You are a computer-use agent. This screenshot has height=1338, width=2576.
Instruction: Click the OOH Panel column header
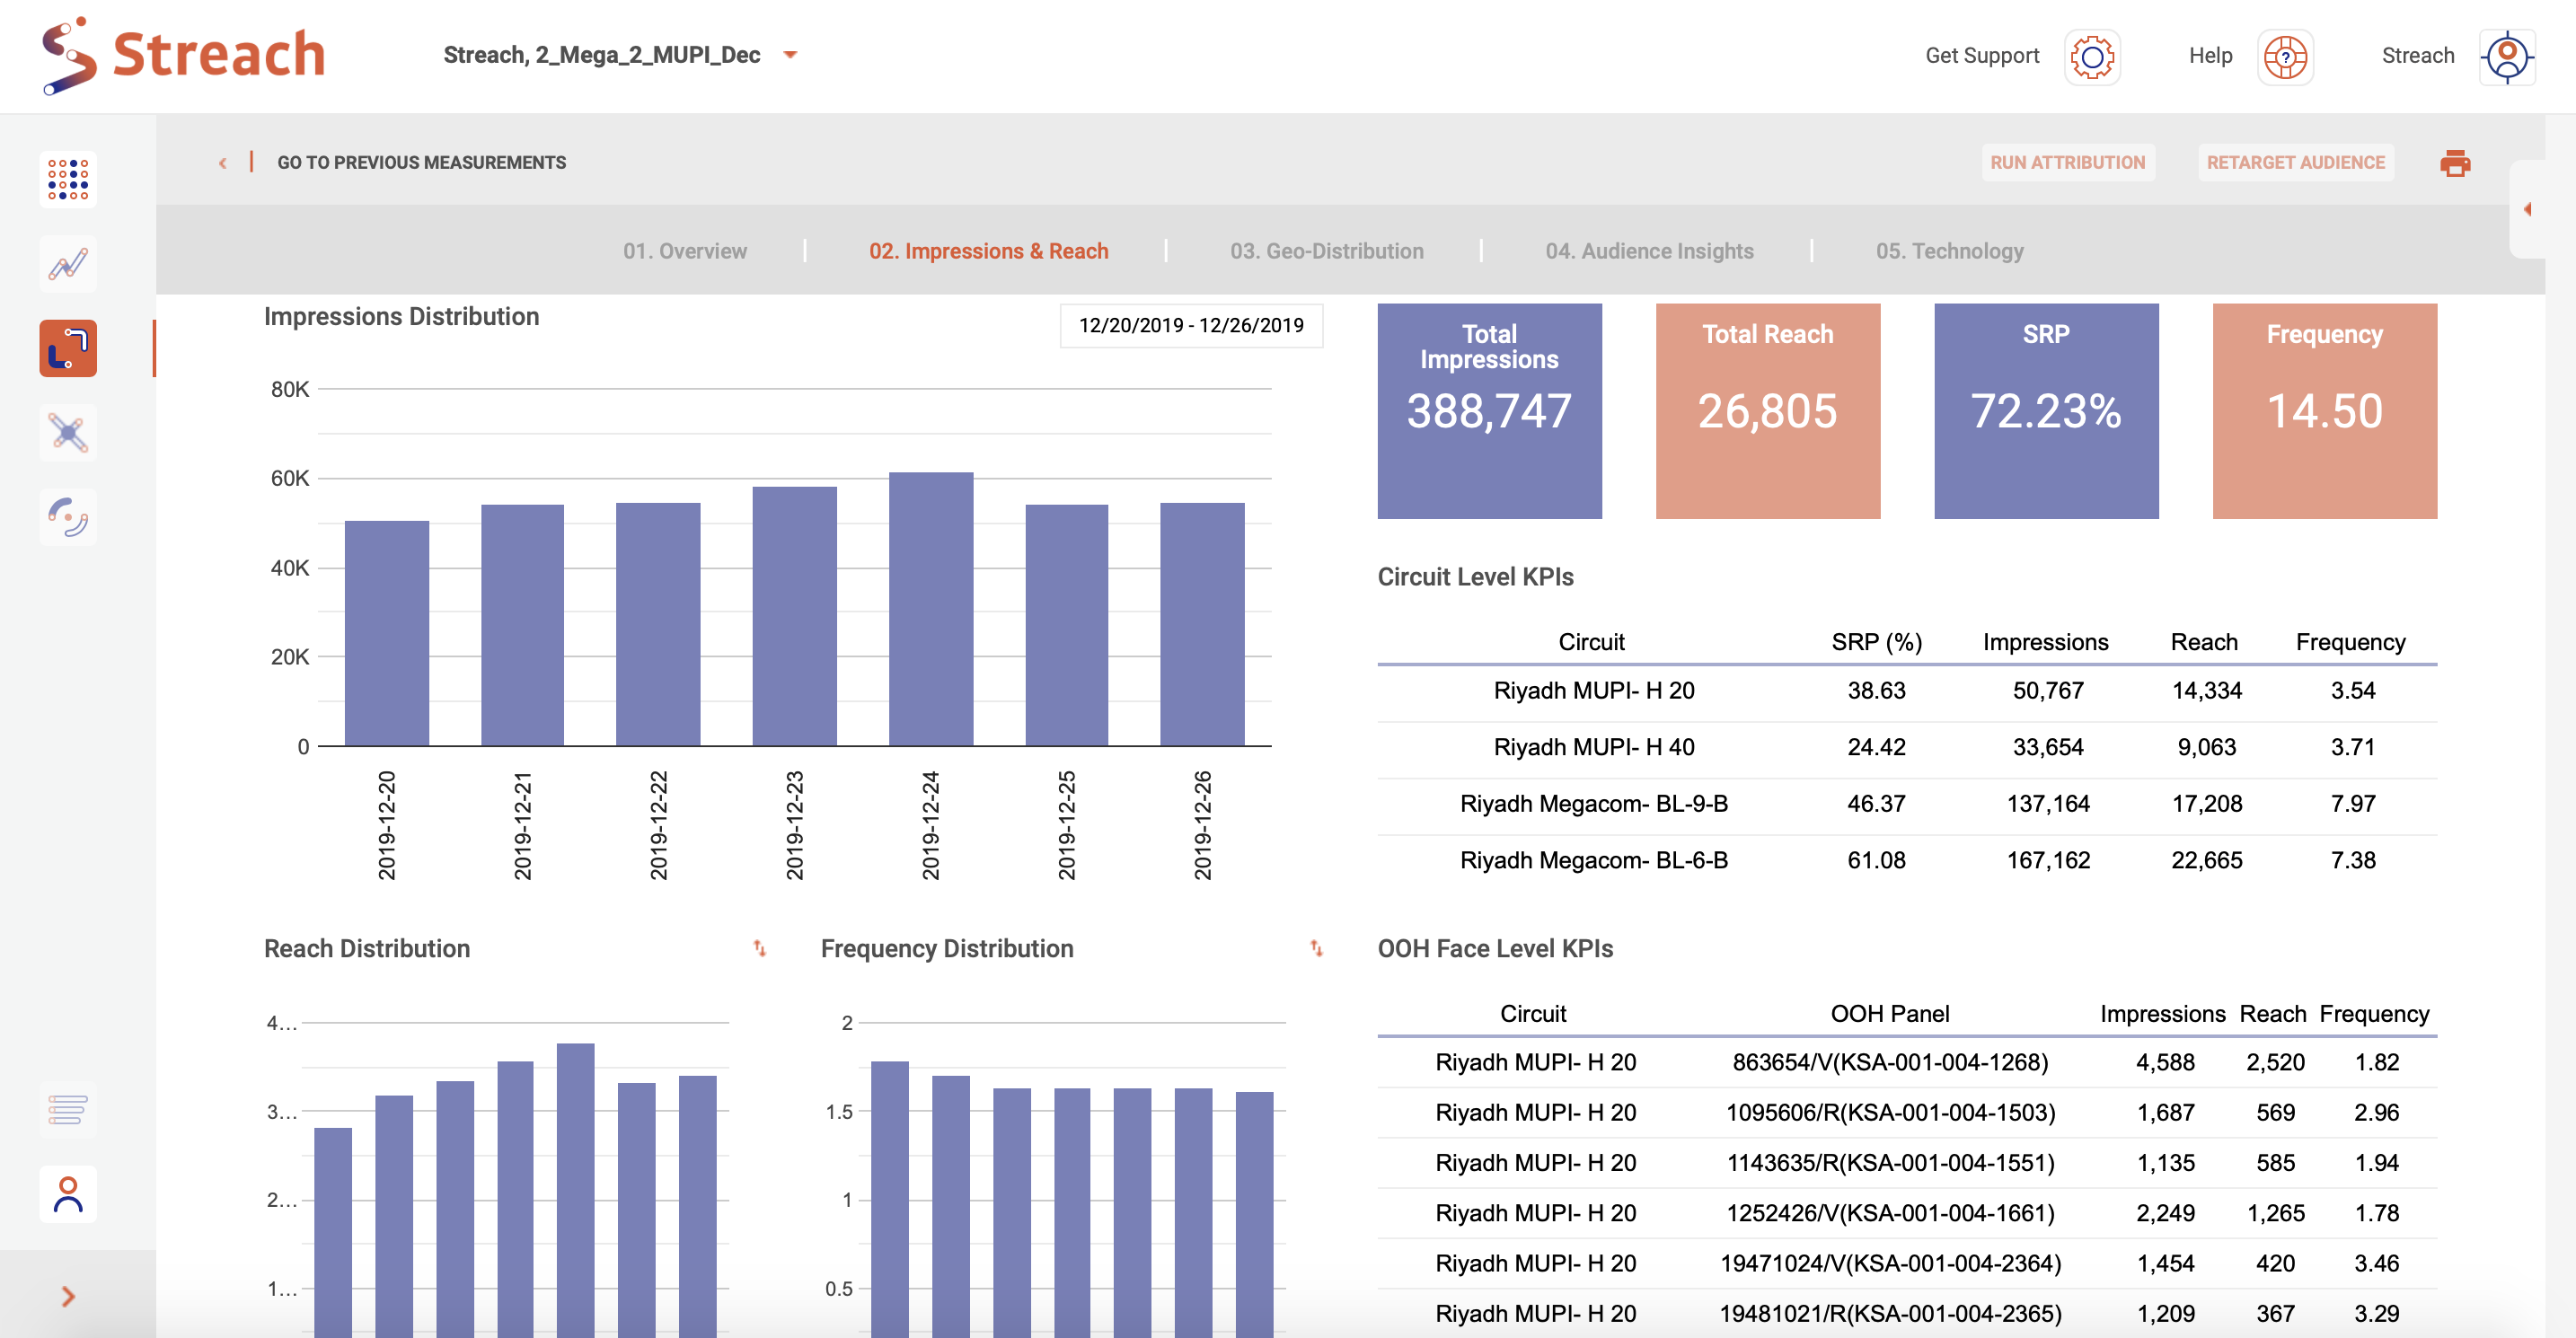1889,1014
